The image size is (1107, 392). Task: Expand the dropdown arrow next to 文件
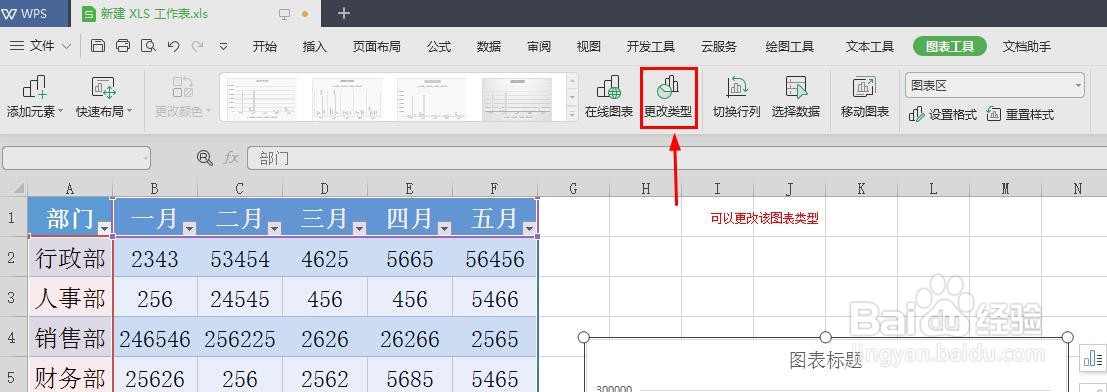point(67,47)
